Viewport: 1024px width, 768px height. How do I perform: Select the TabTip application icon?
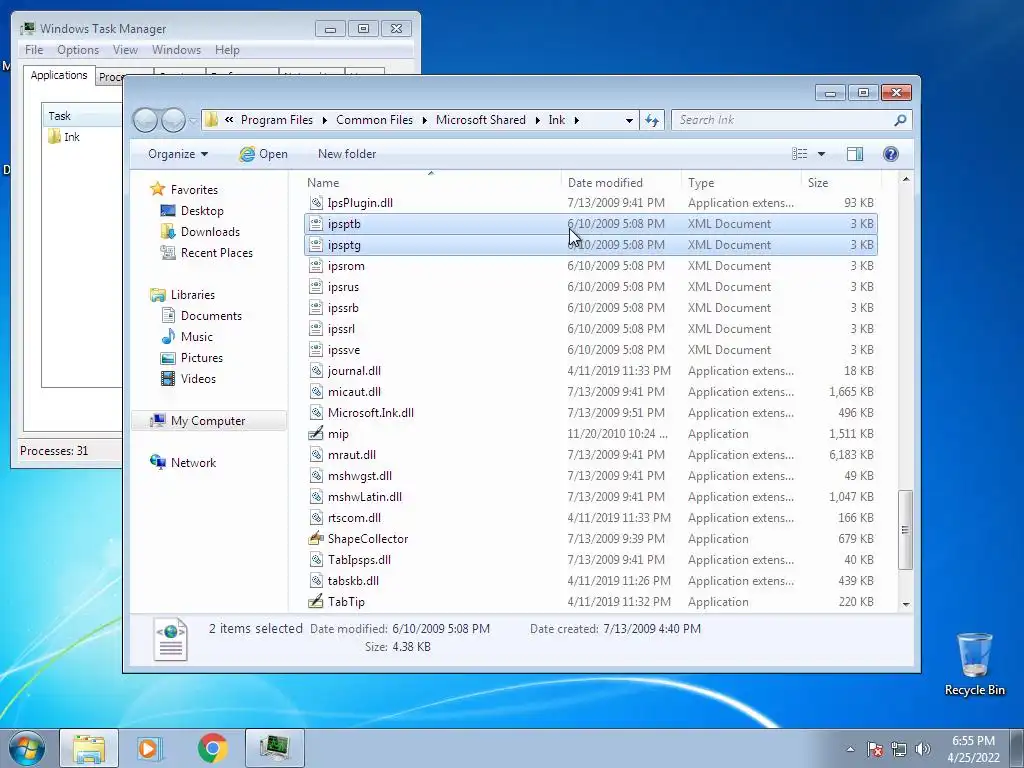[315, 601]
